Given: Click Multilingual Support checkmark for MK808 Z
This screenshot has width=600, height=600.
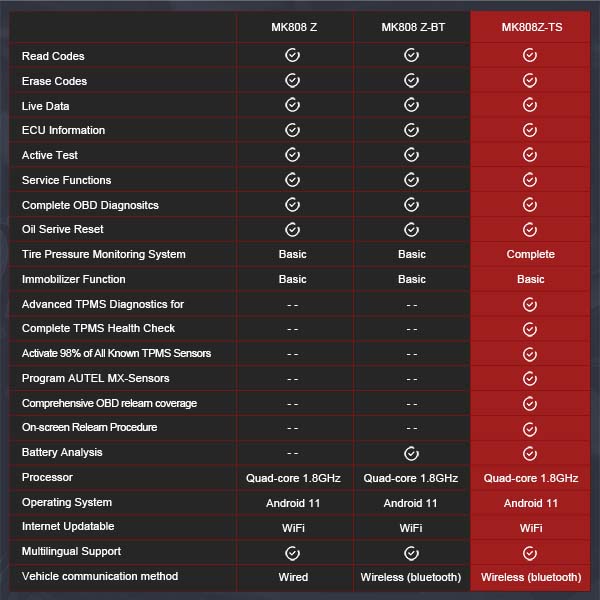Looking at the screenshot, I should [x=292, y=553].
